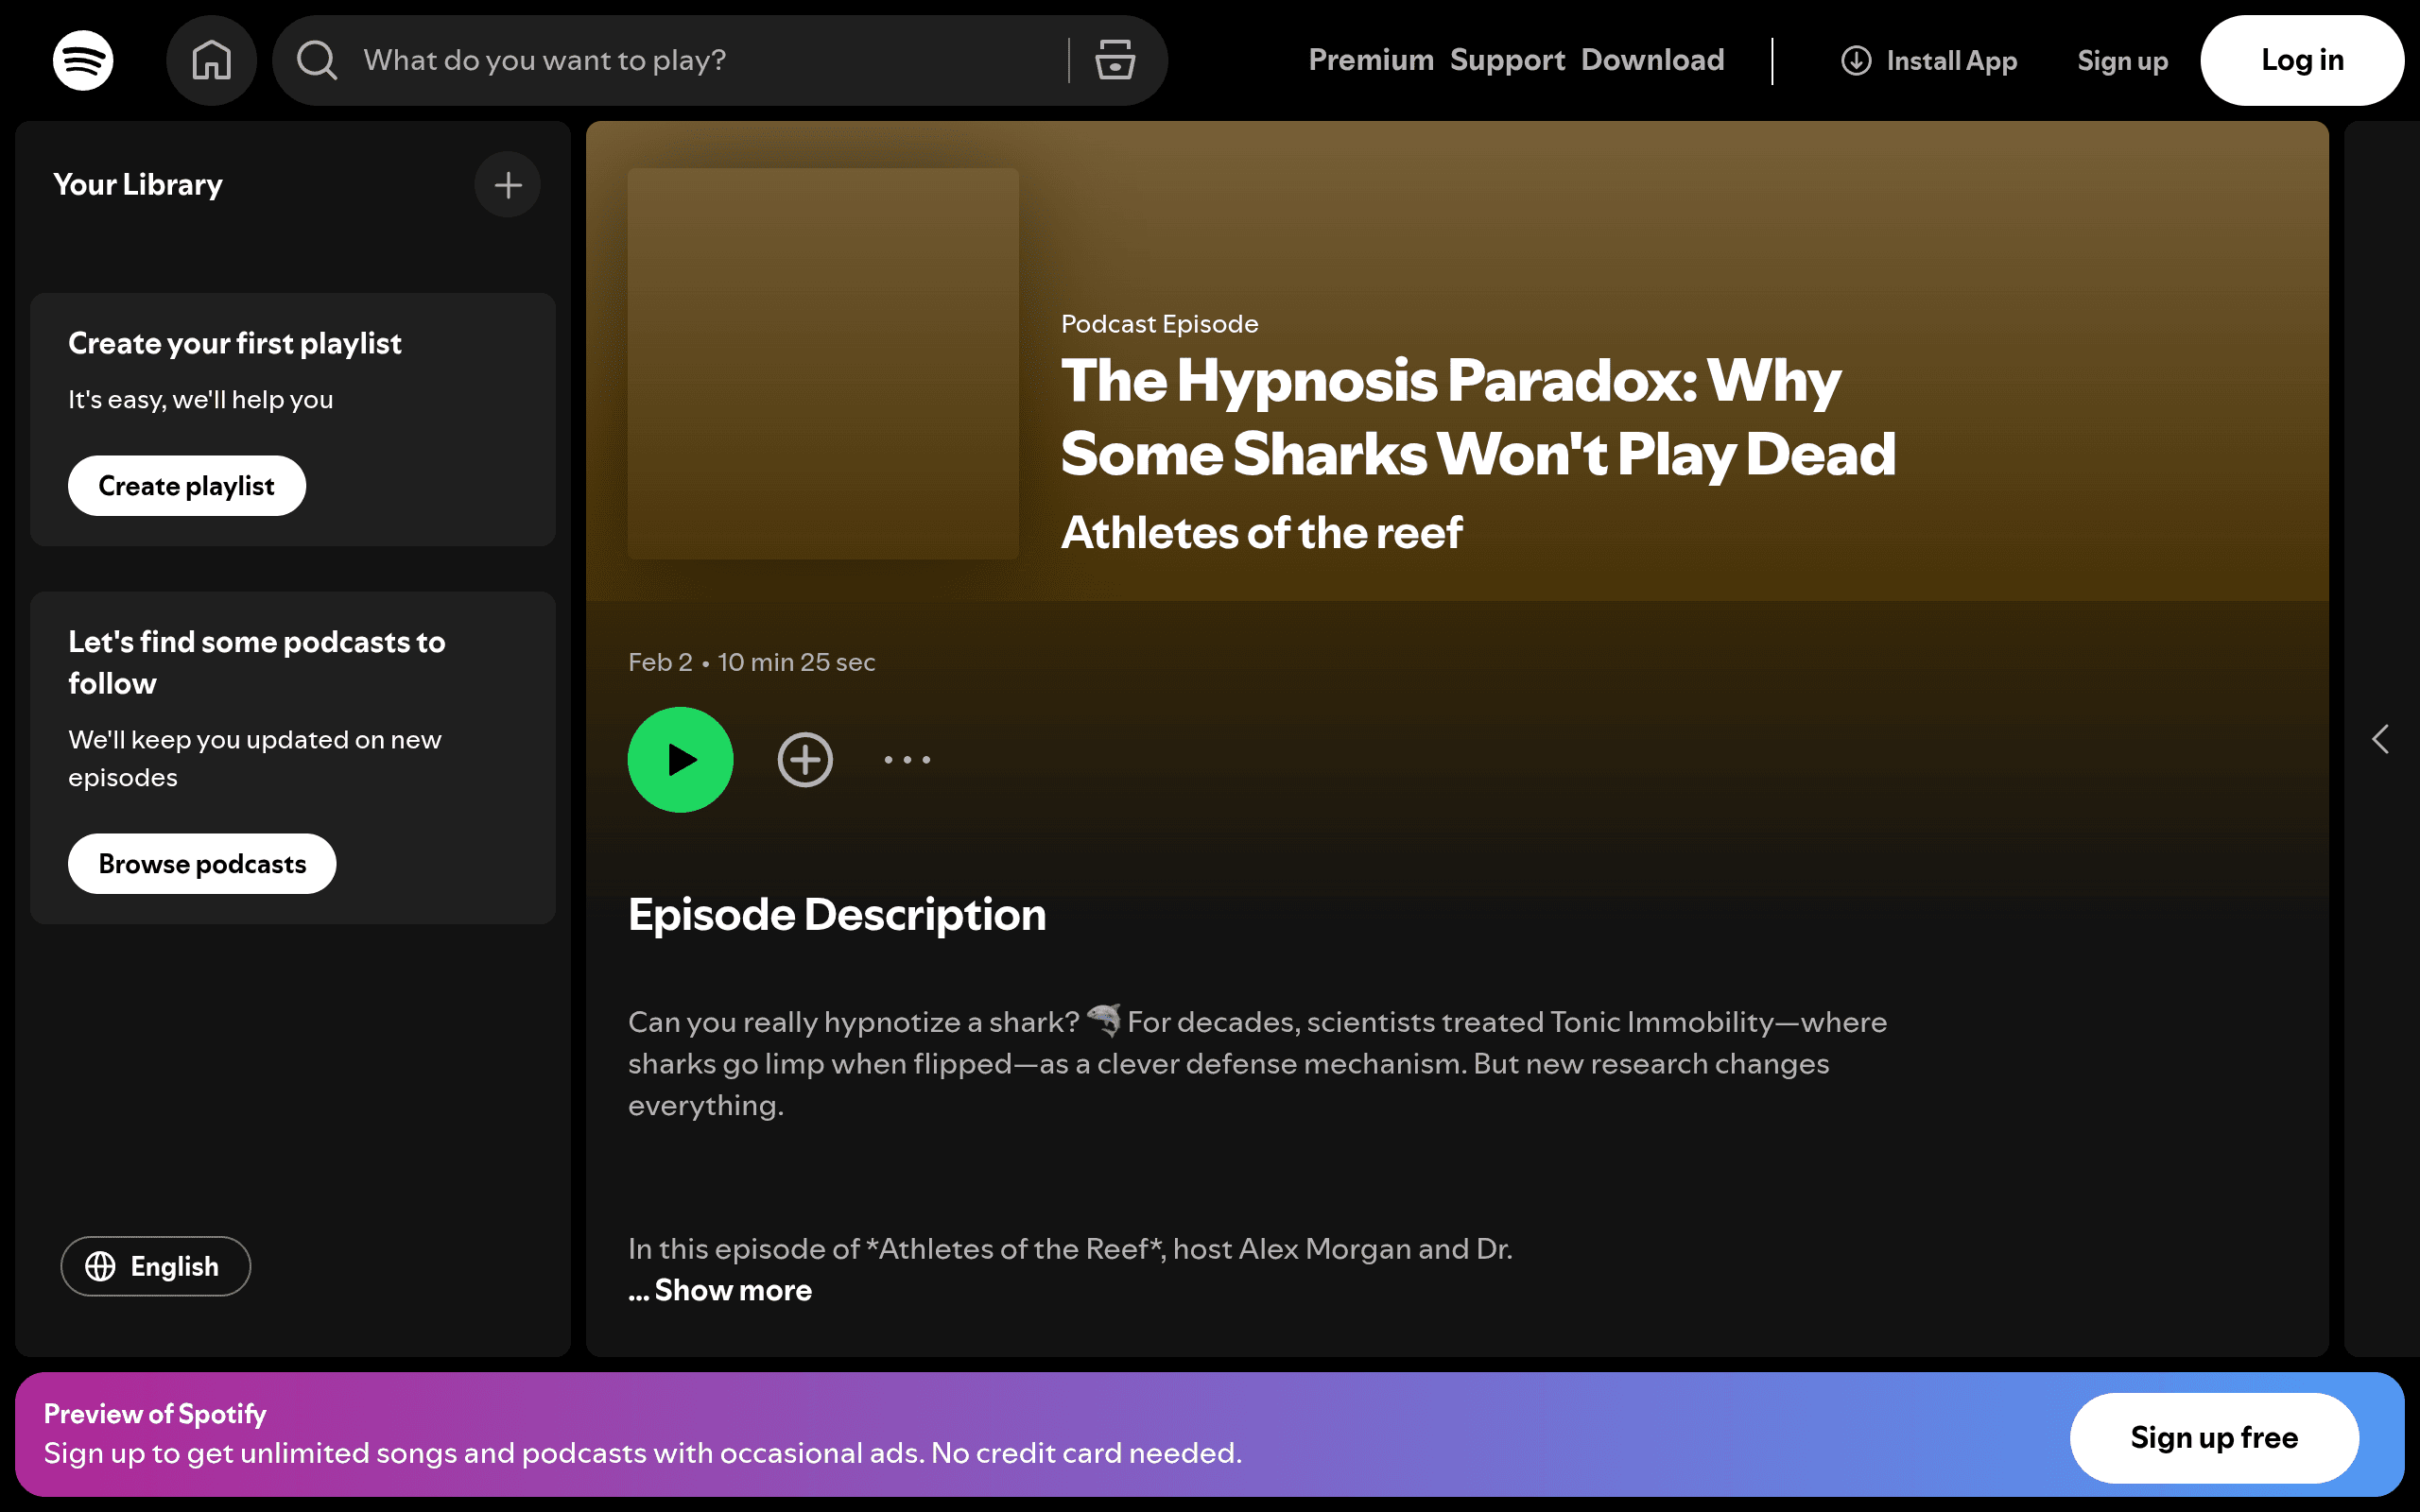2420x1512 pixels.
Task: Click the Install App download icon
Action: click(x=1856, y=61)
